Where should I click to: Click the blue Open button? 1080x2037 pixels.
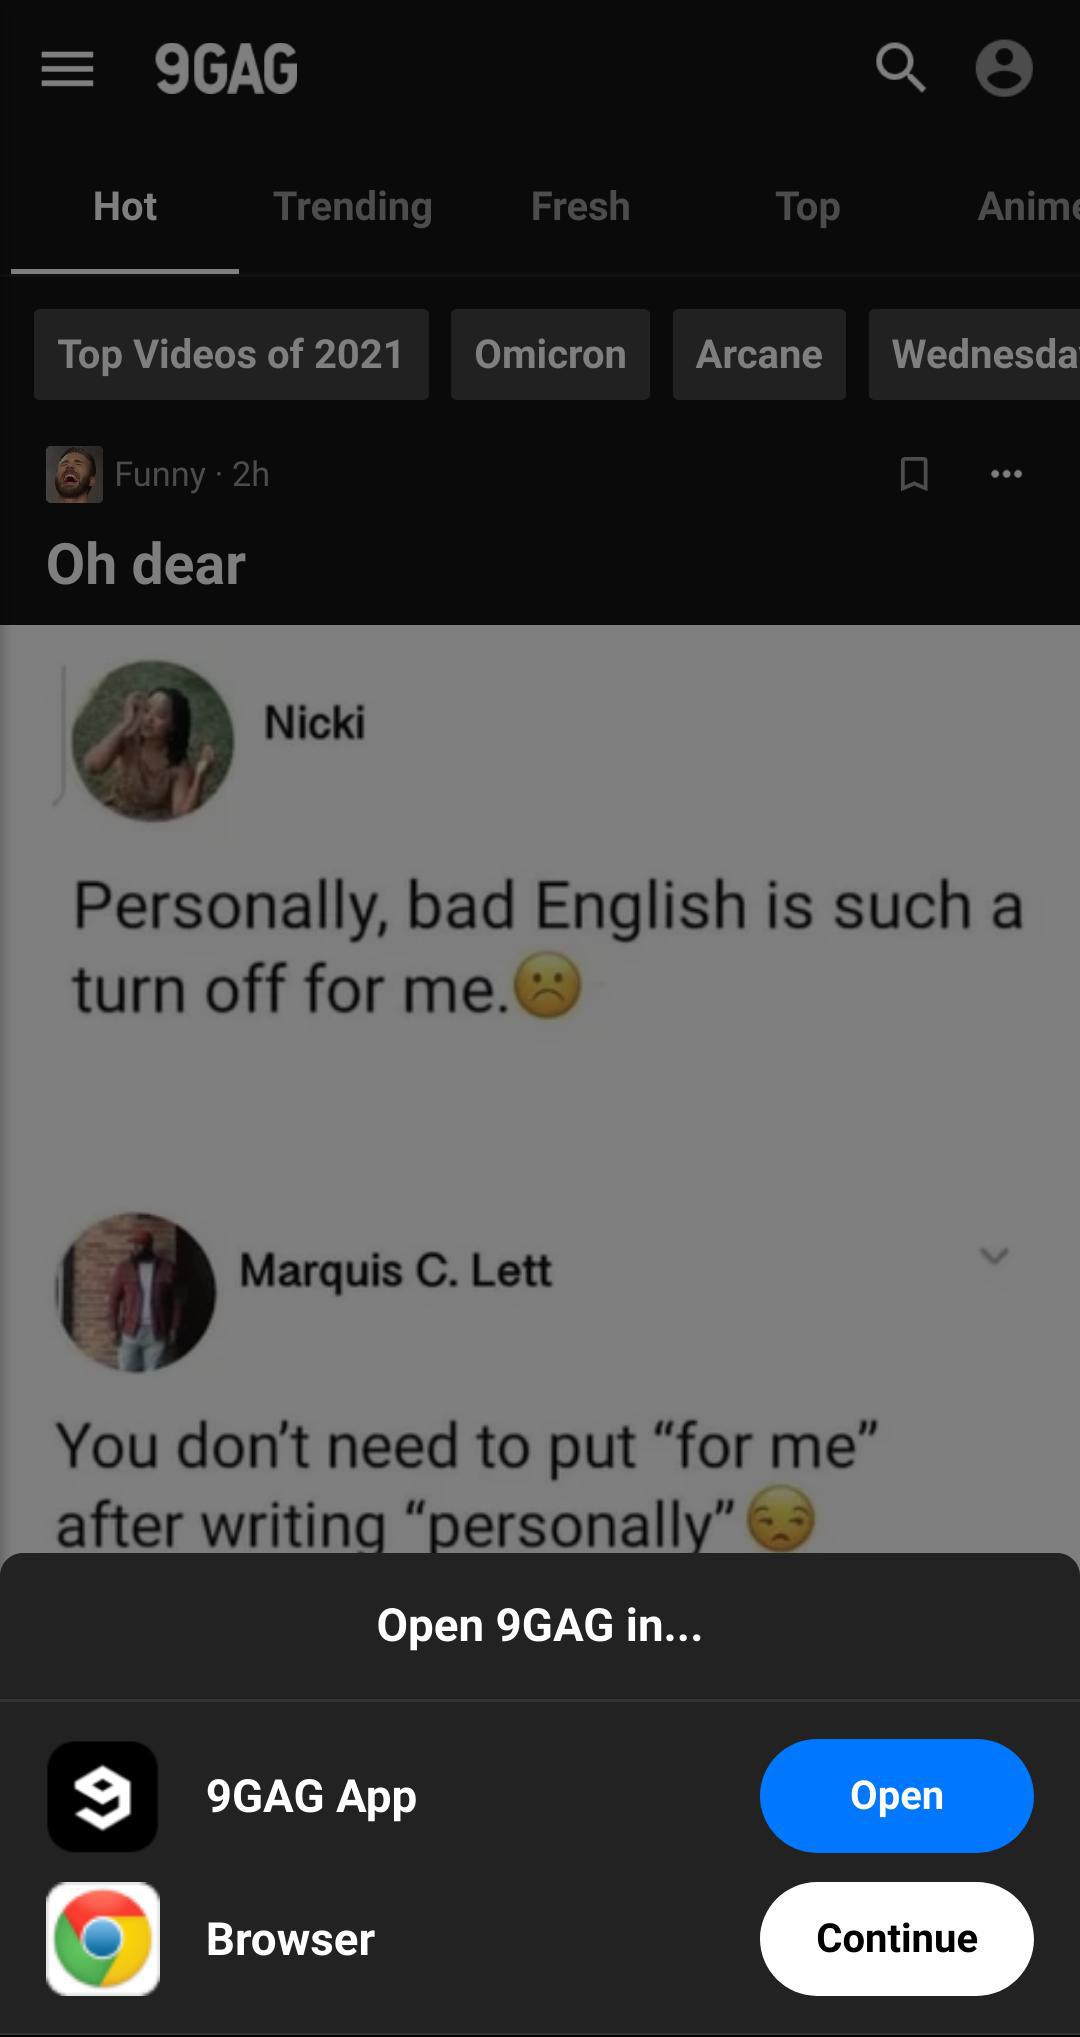click(x=896, y=1796)
